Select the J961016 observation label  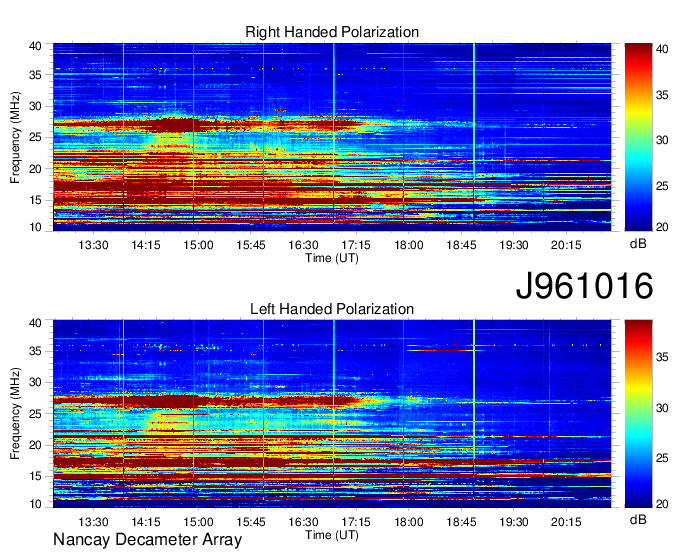click(584, 286)
